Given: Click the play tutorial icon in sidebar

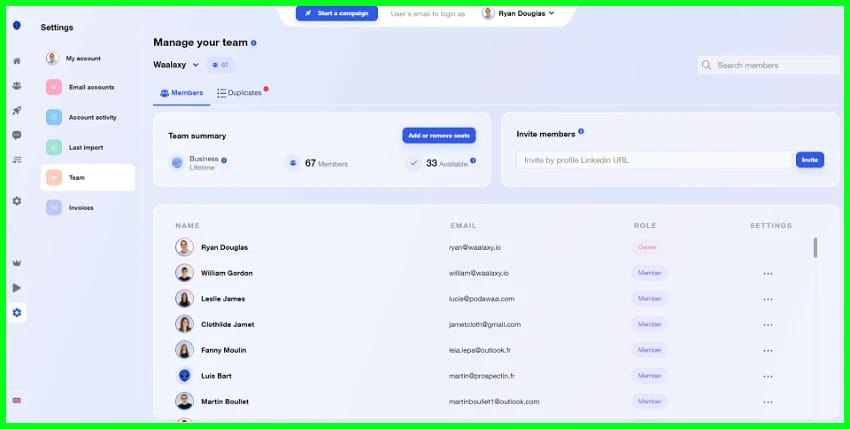Looking at the screenshot, I should [x=16, y=288].
